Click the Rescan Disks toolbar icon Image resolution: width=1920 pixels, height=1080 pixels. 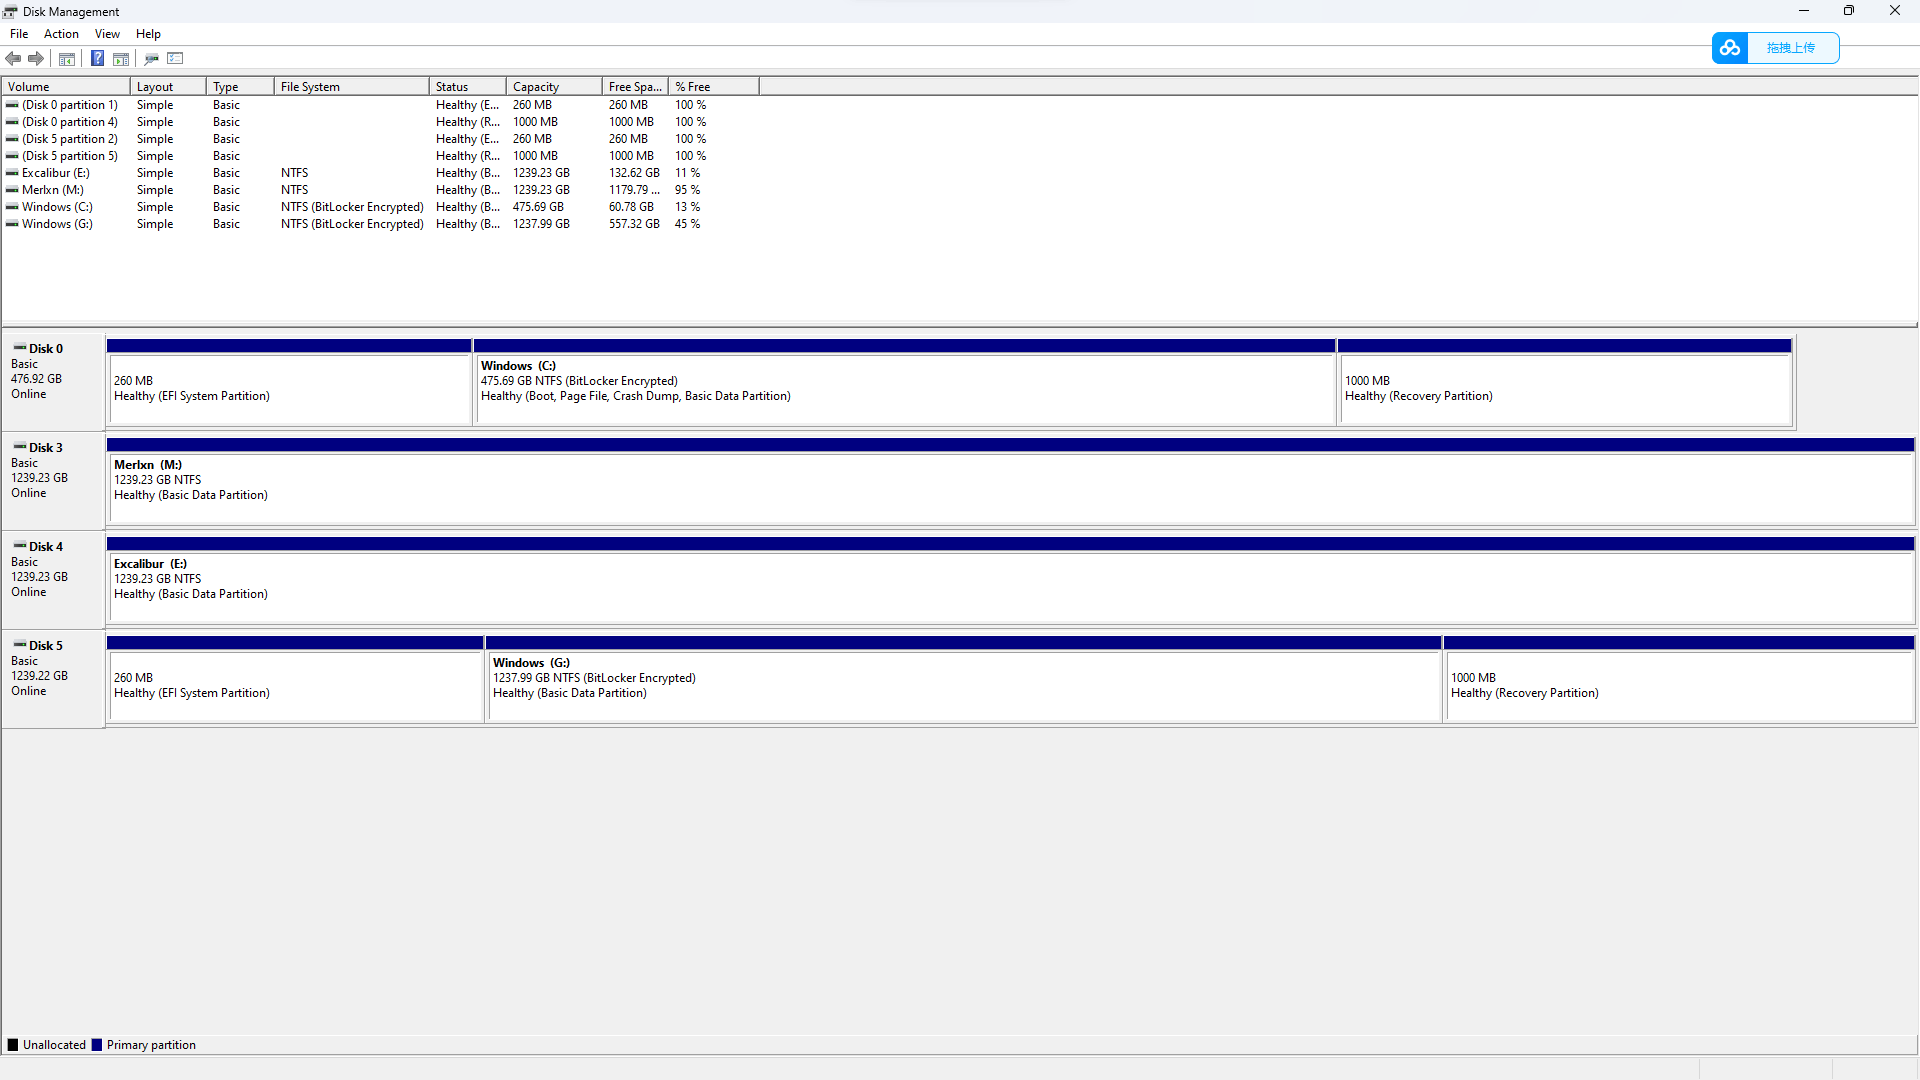tap(152, 58)
